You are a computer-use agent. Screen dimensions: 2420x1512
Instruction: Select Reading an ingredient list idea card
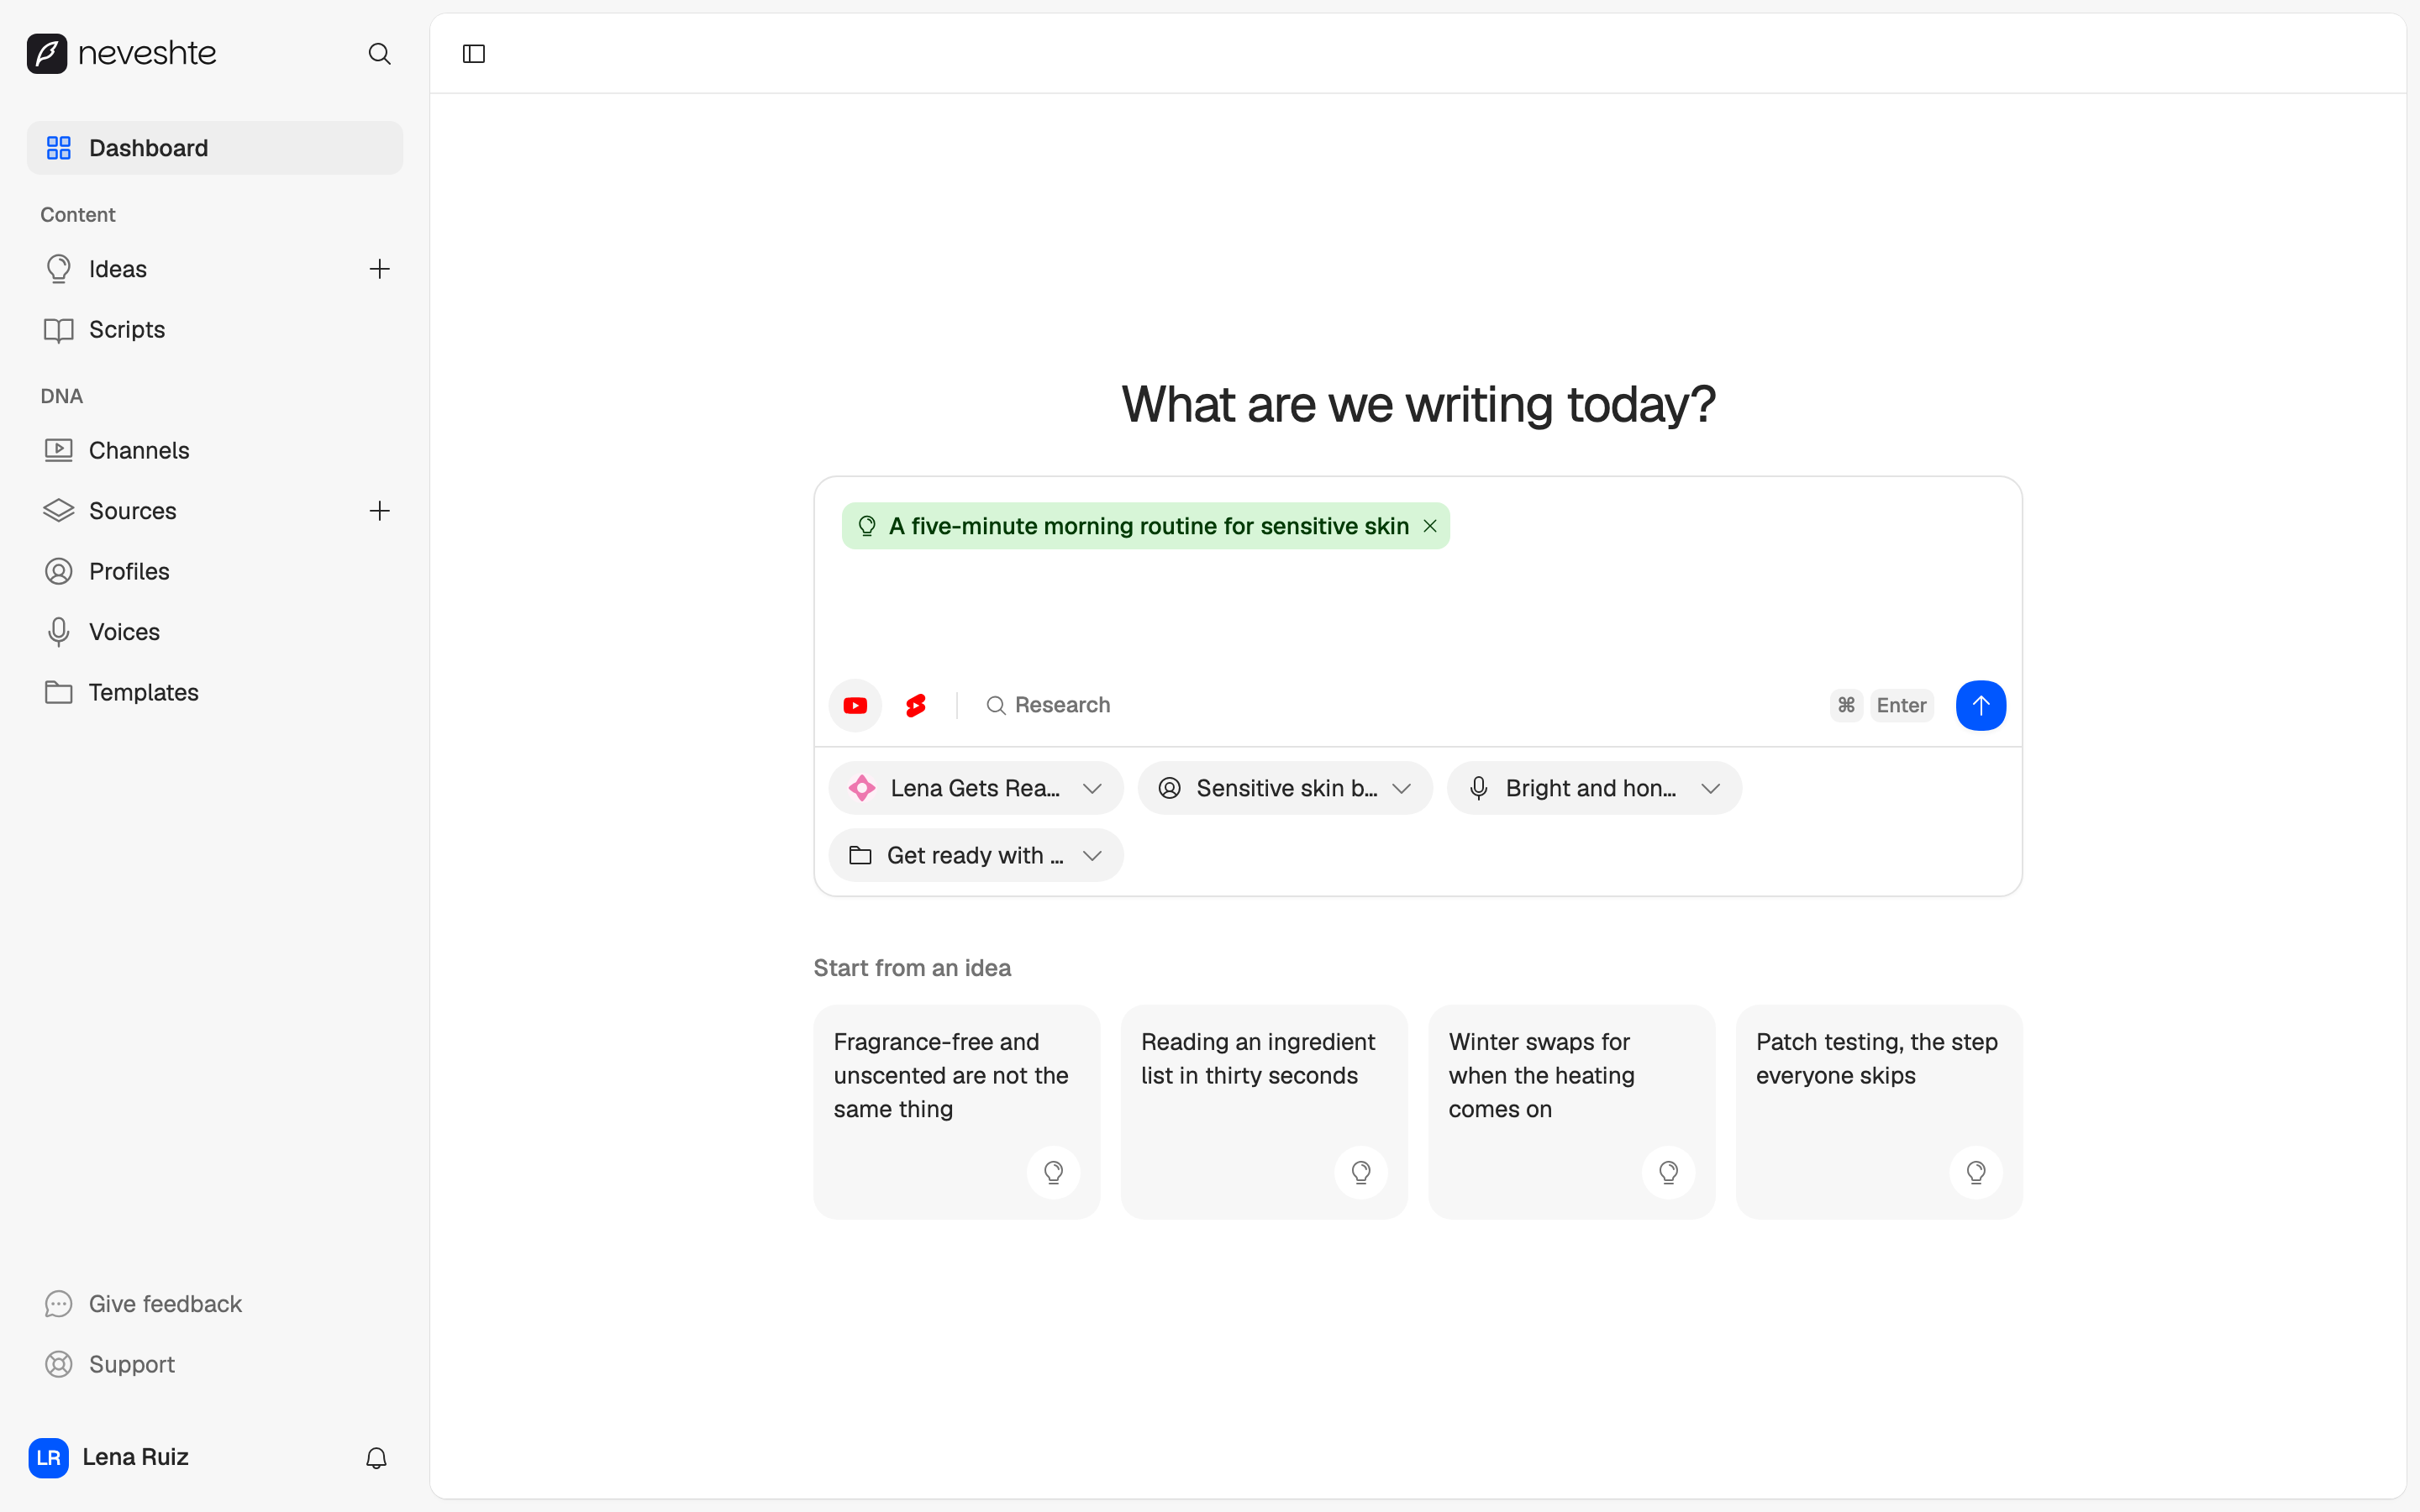click(x=1264, y=1112)
